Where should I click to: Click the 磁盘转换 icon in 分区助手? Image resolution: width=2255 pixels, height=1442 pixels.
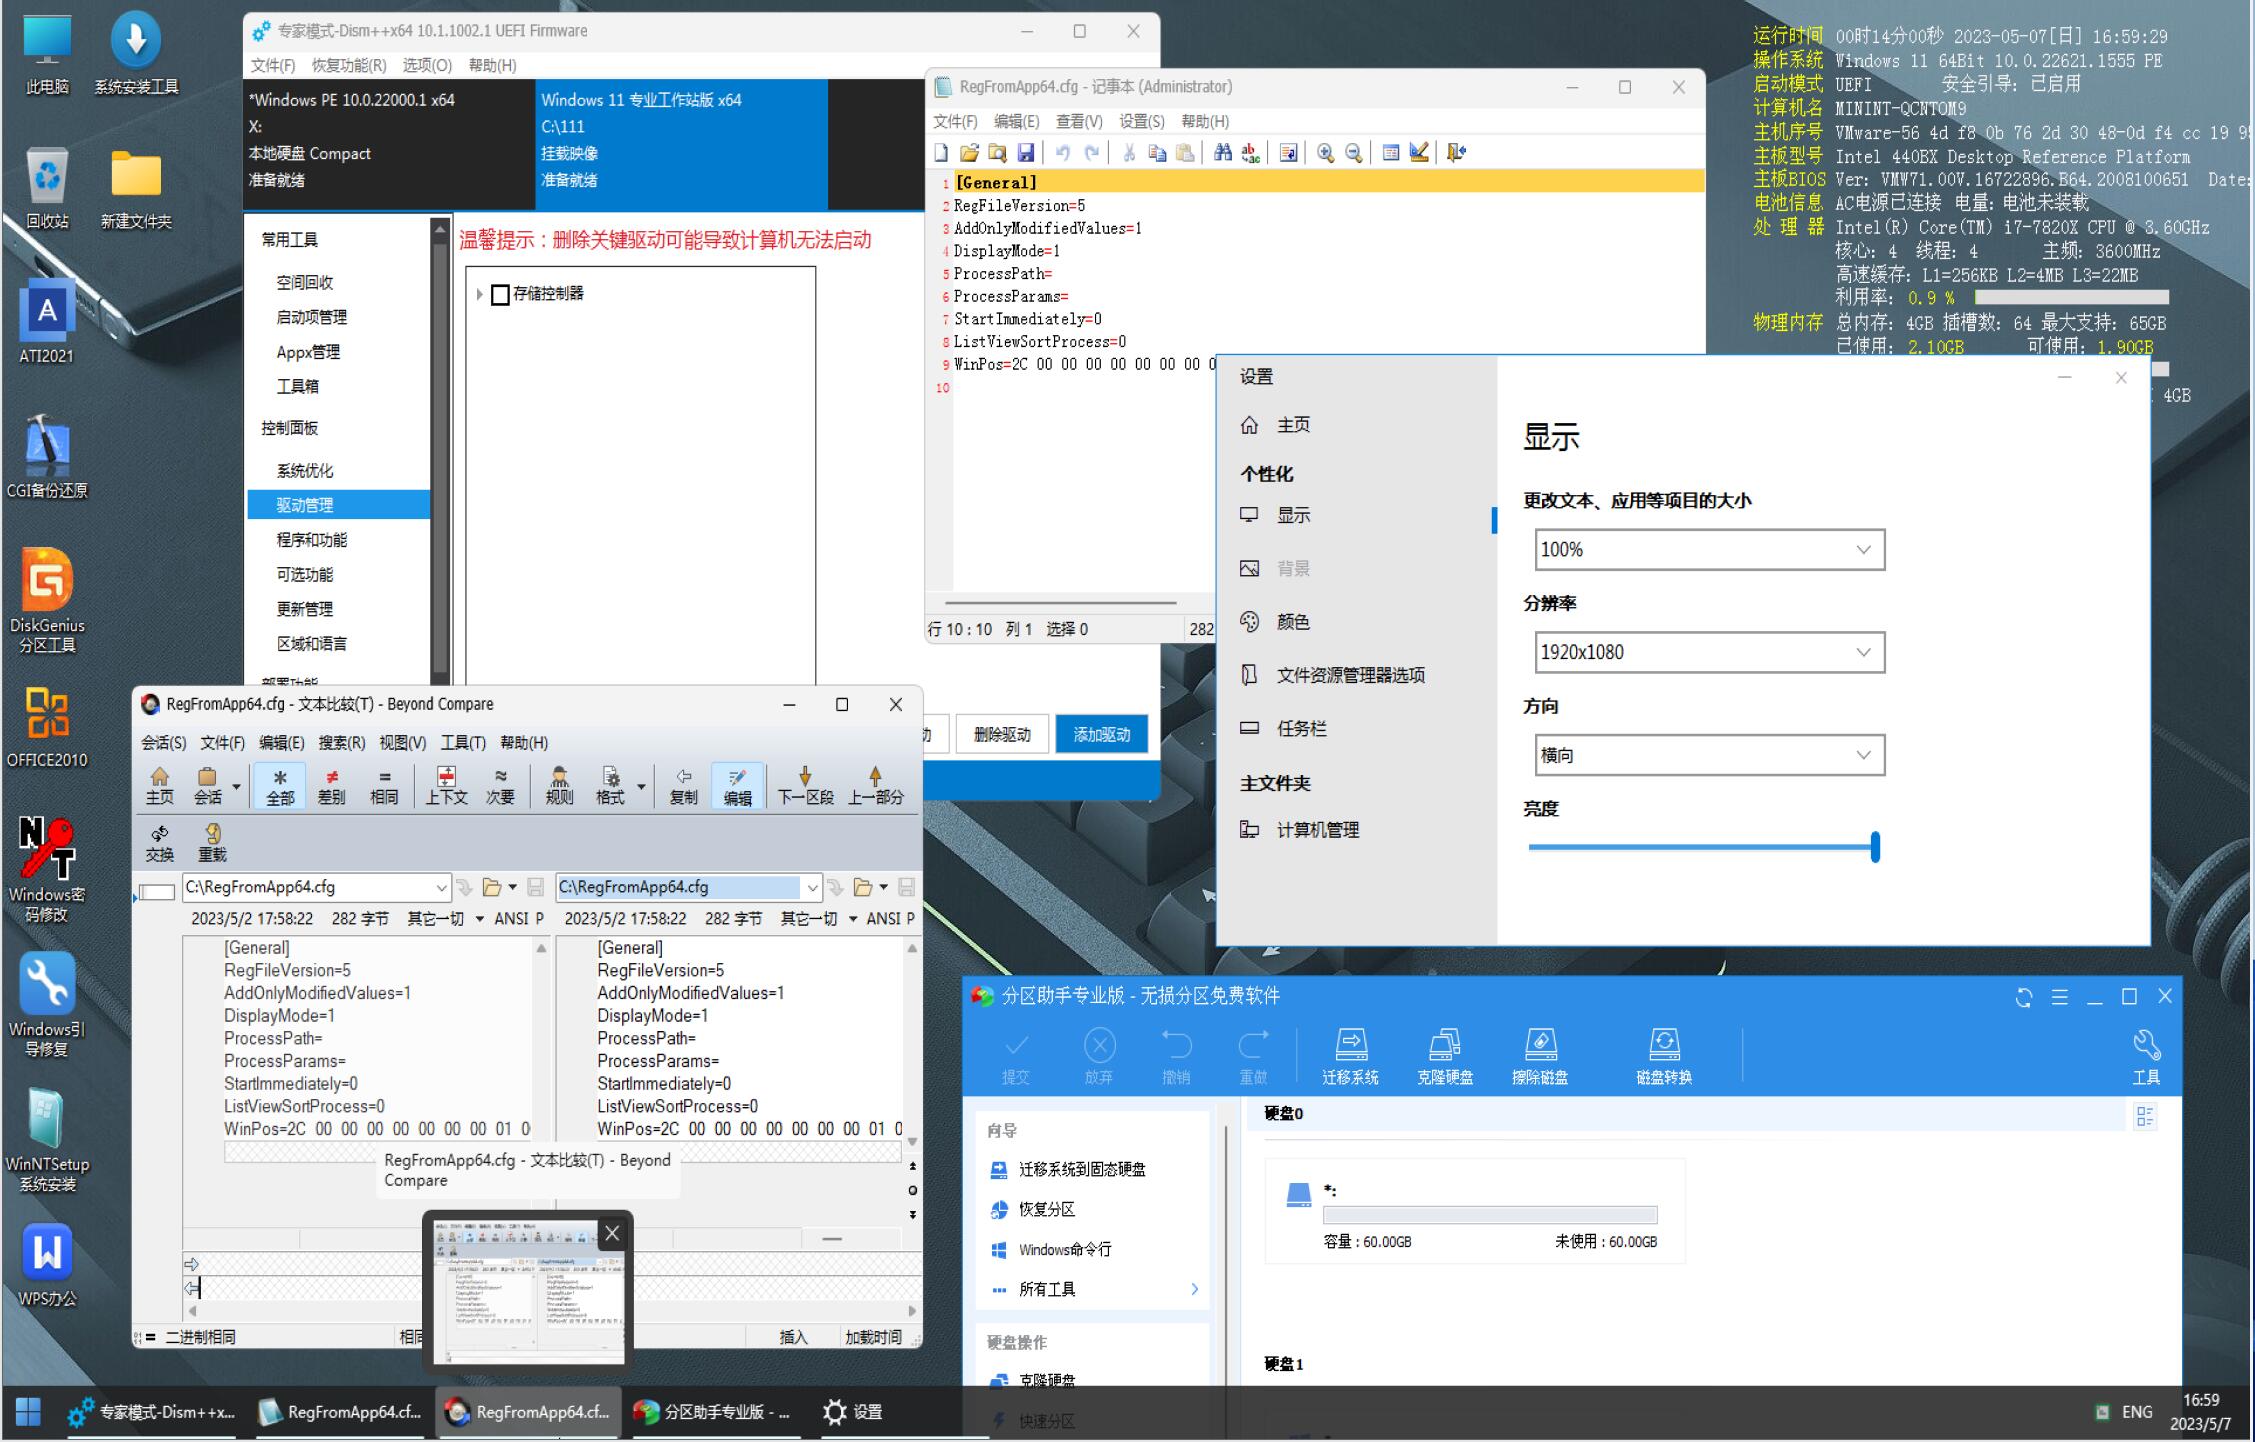click(1664, 1056)
